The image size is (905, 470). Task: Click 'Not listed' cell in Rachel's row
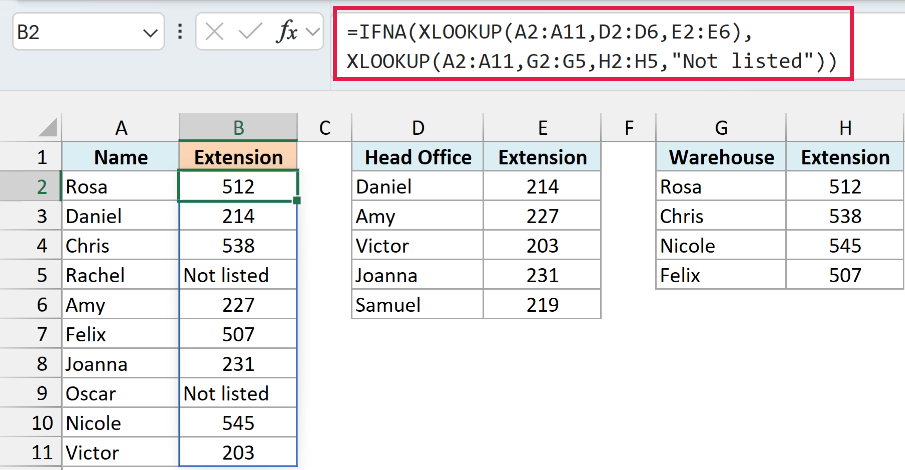point(238,275)
